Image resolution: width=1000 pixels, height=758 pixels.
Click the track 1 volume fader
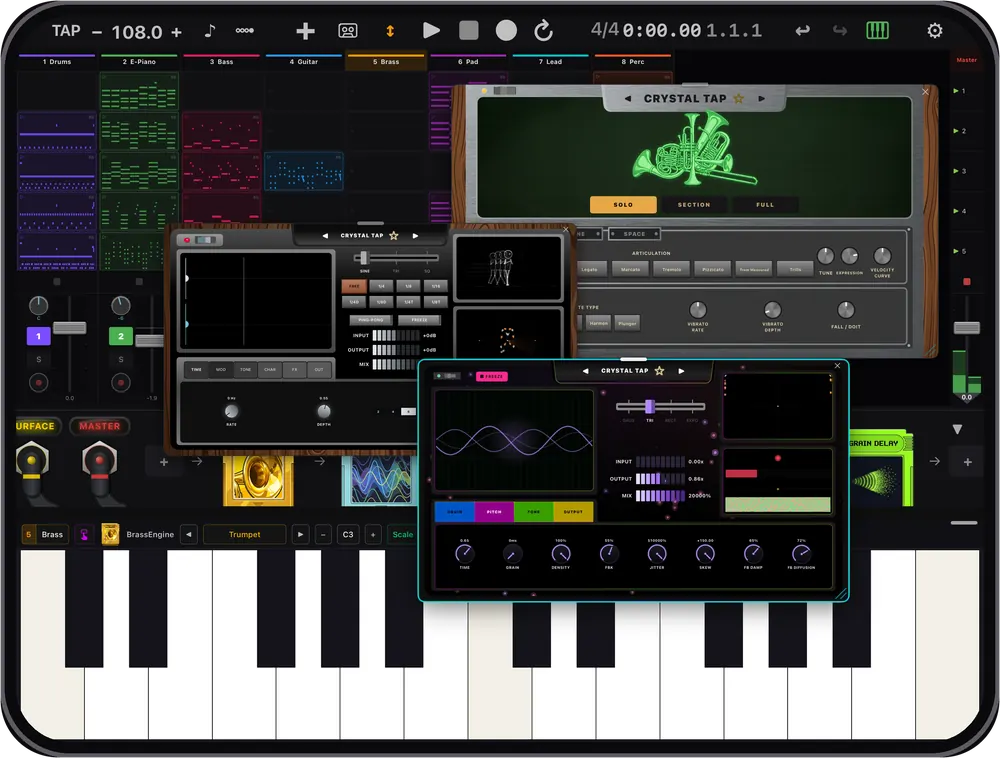click(70, 328)
